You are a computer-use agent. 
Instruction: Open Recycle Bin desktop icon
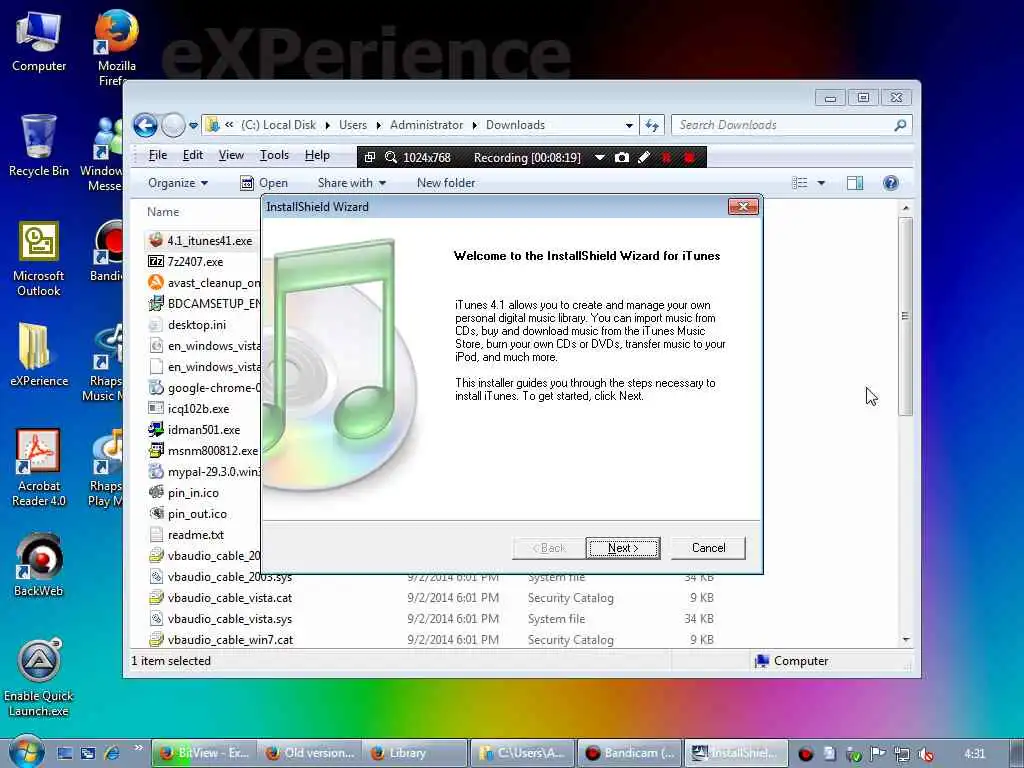39,146
